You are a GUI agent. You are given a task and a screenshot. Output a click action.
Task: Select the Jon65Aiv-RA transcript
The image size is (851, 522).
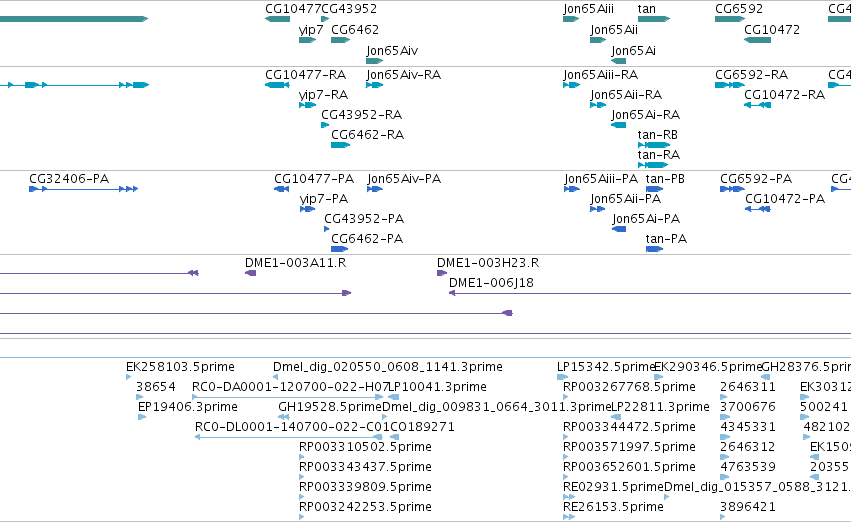pos(374,85)
